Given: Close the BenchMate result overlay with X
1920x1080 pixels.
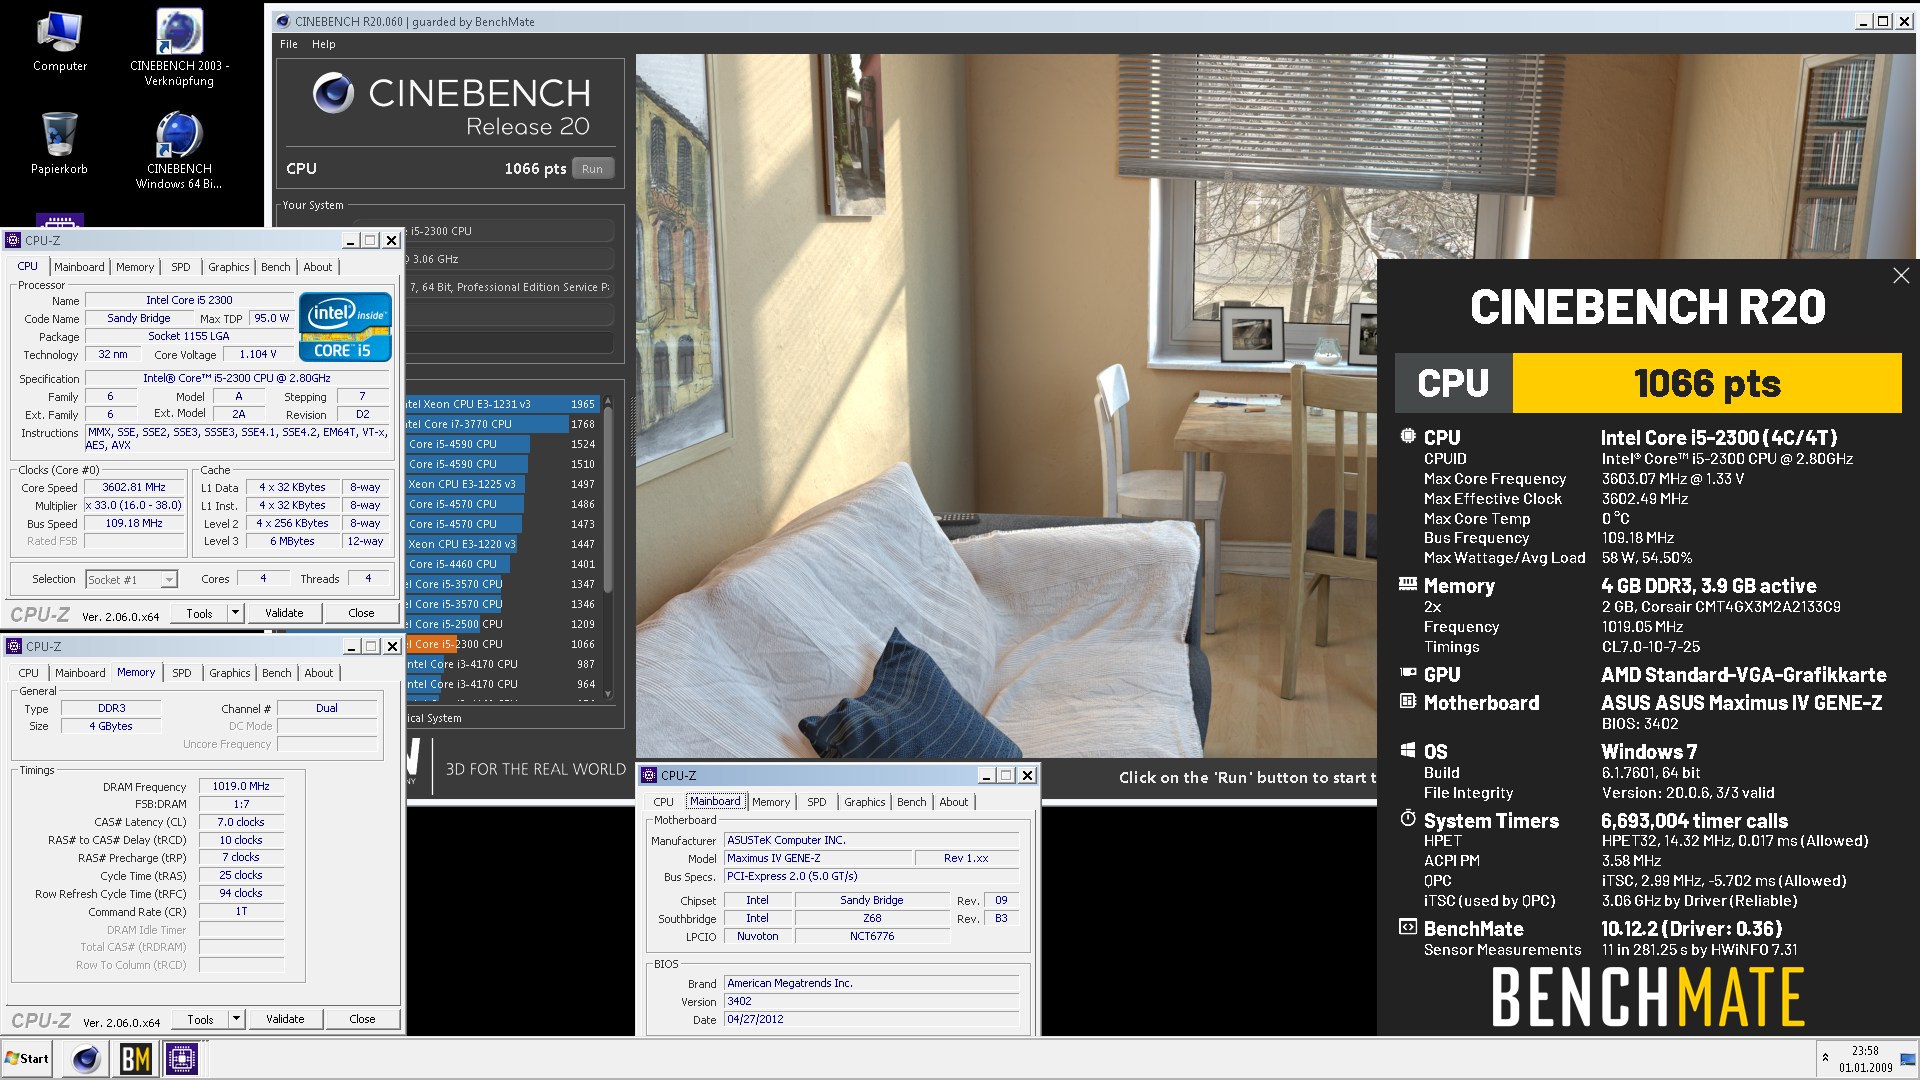Looking at the screenshot, I should point(1901,275).
